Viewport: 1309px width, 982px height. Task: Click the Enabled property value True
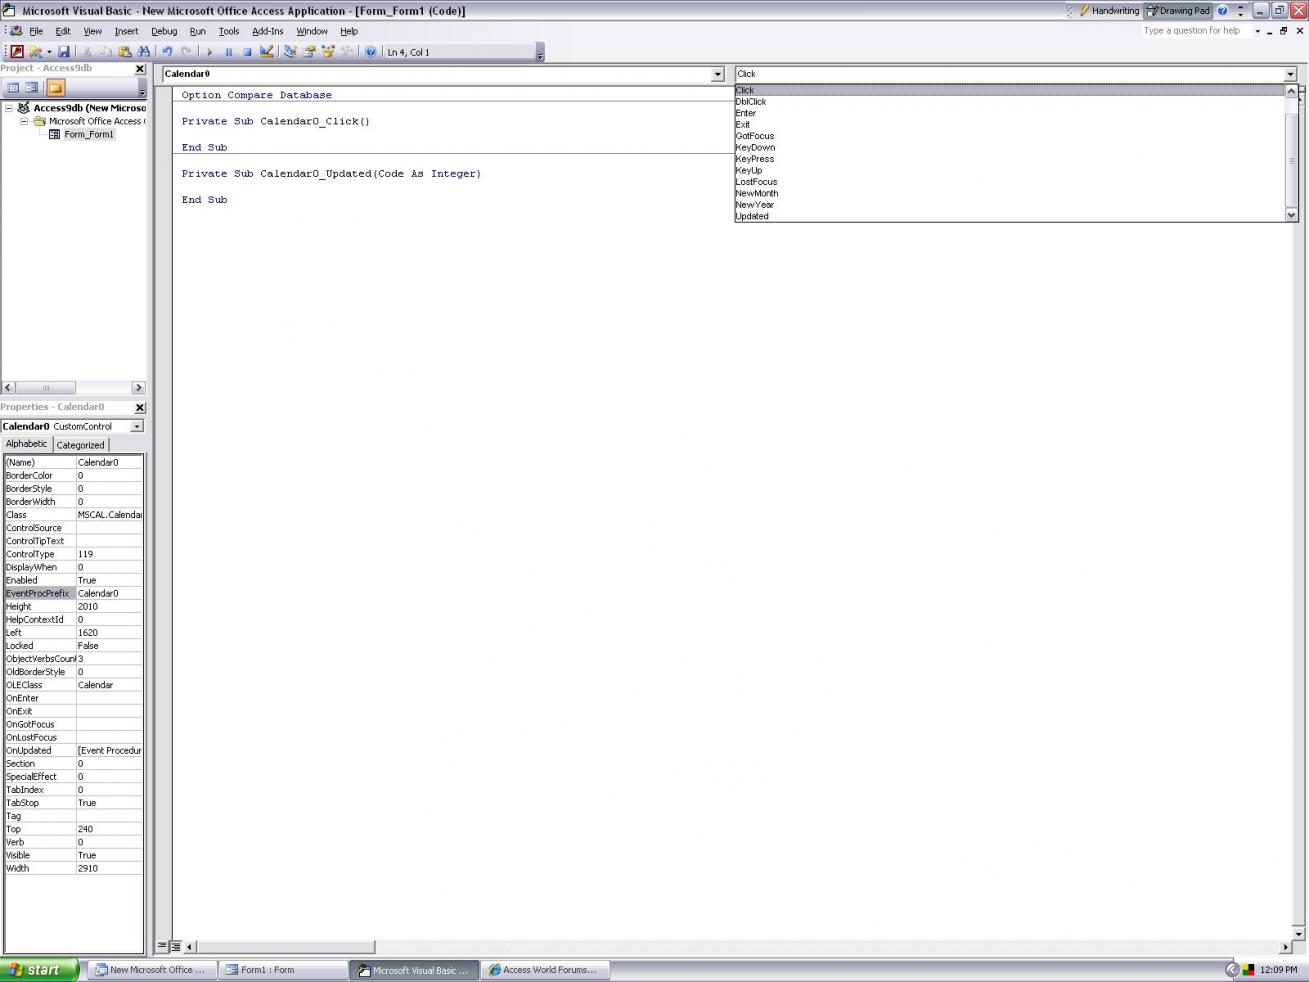[x=109, y=581]
